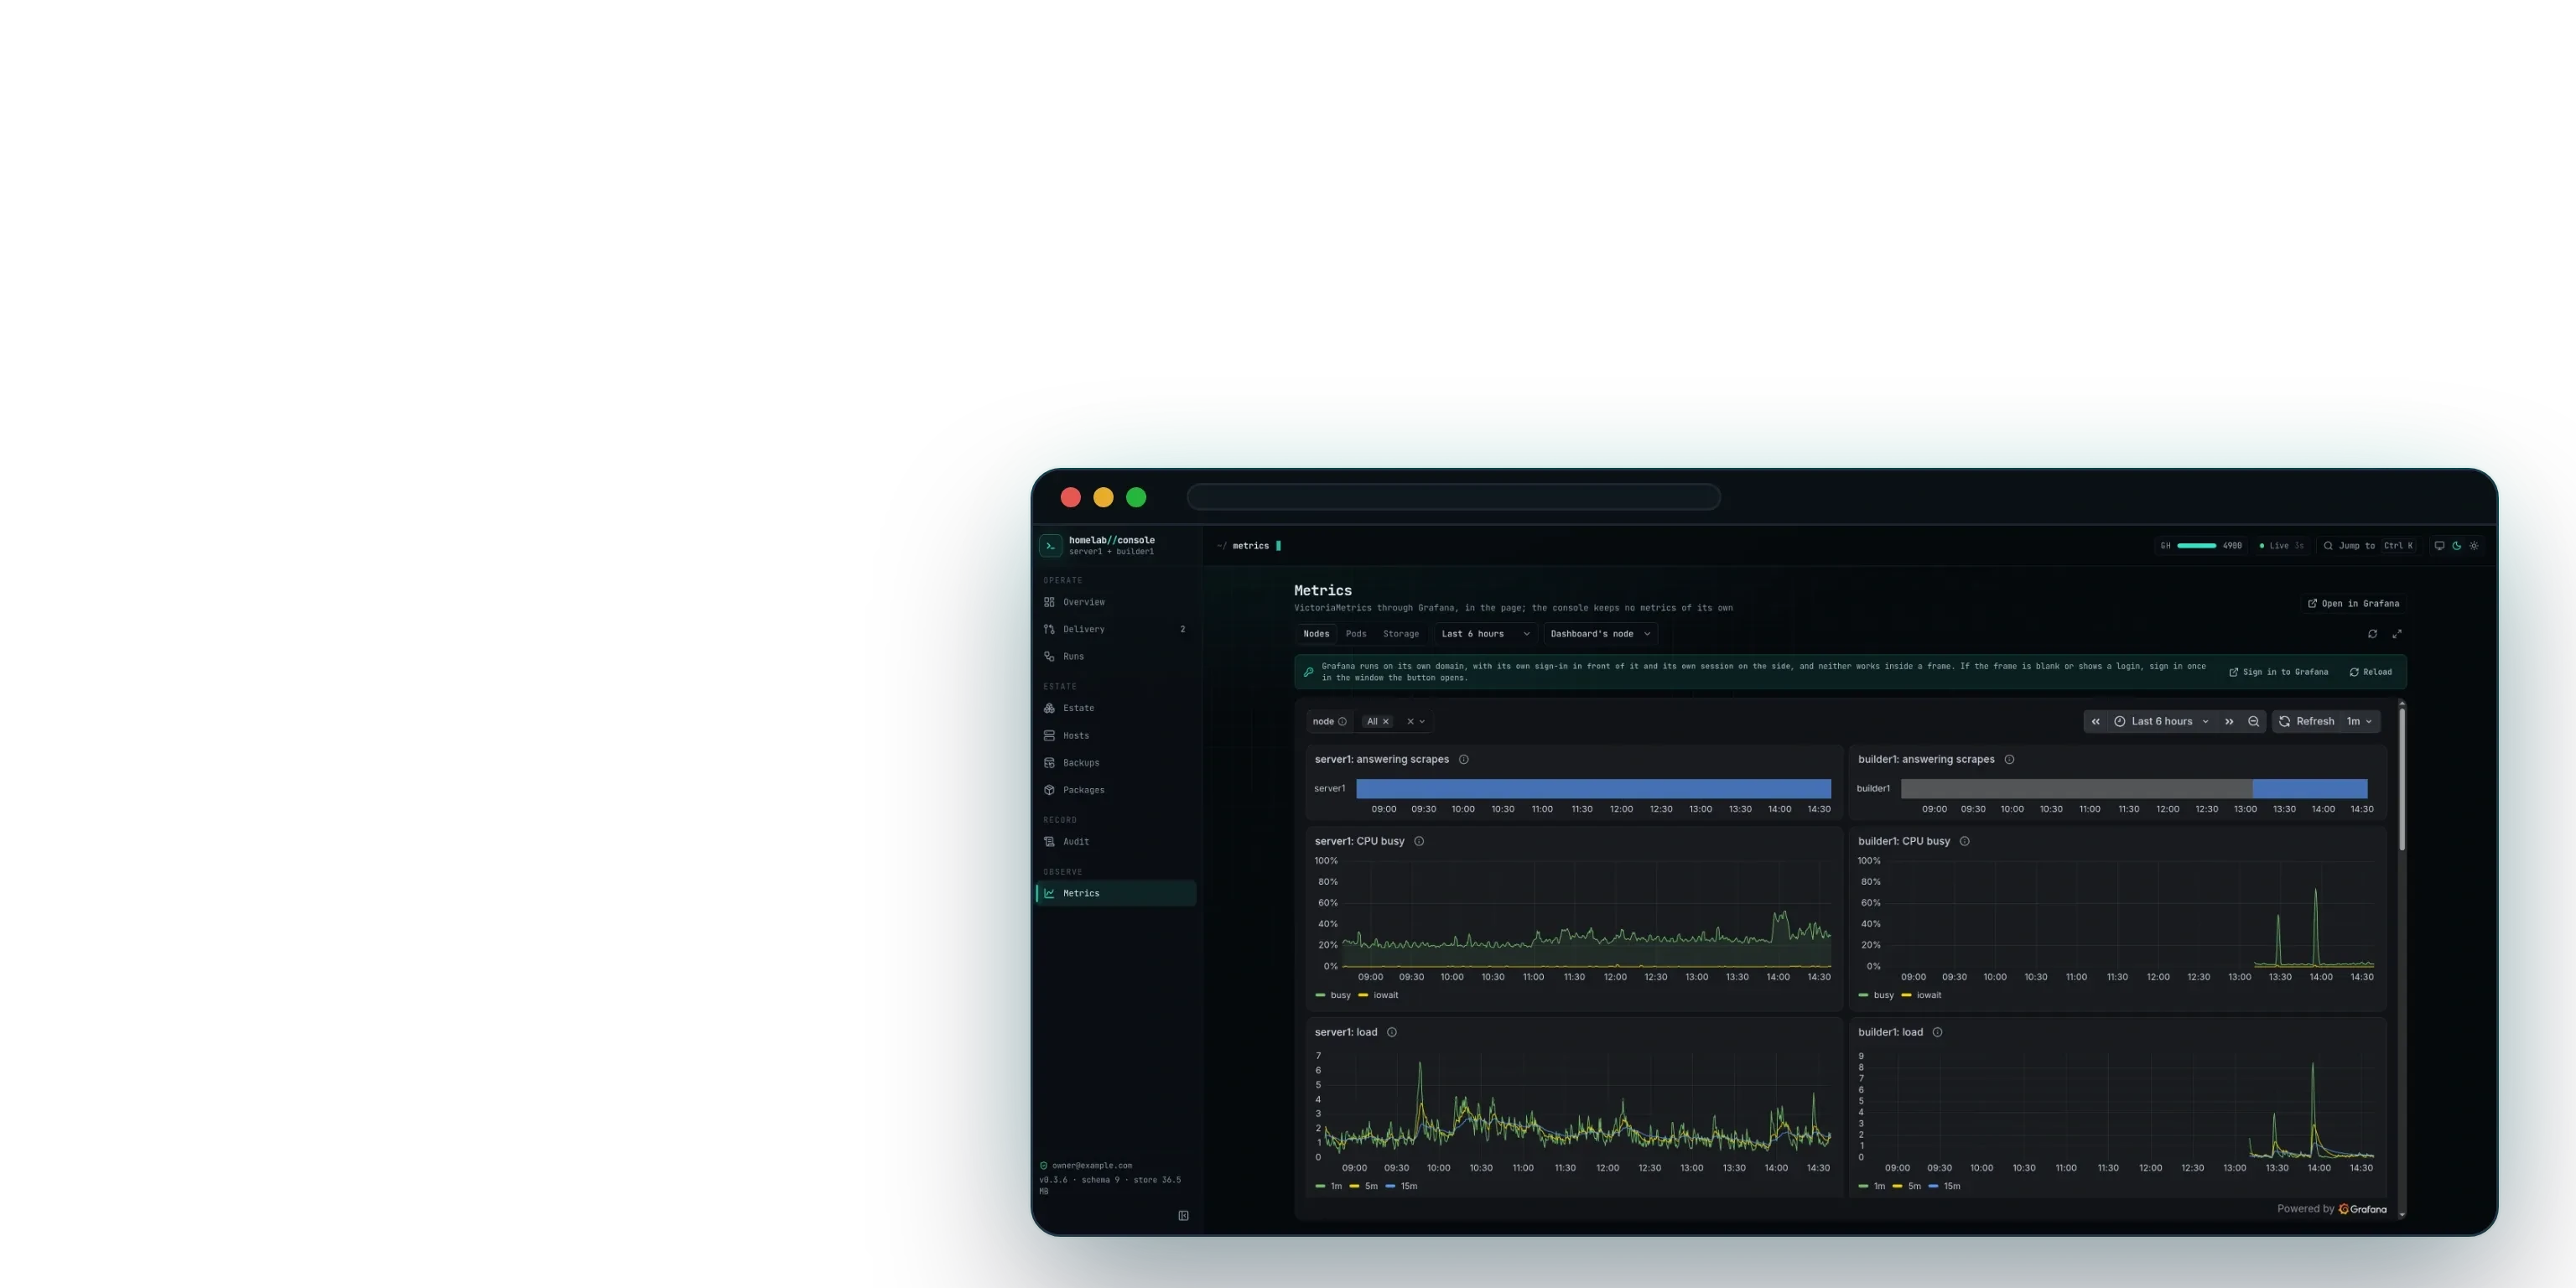Show info for the server1: load panel

pyautogui.click(x=1391, y=1033)
